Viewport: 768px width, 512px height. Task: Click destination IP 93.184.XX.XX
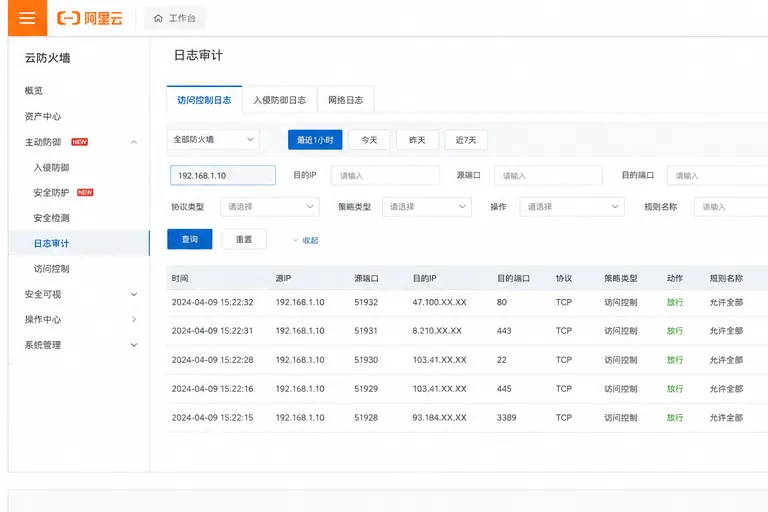(439, 417)
